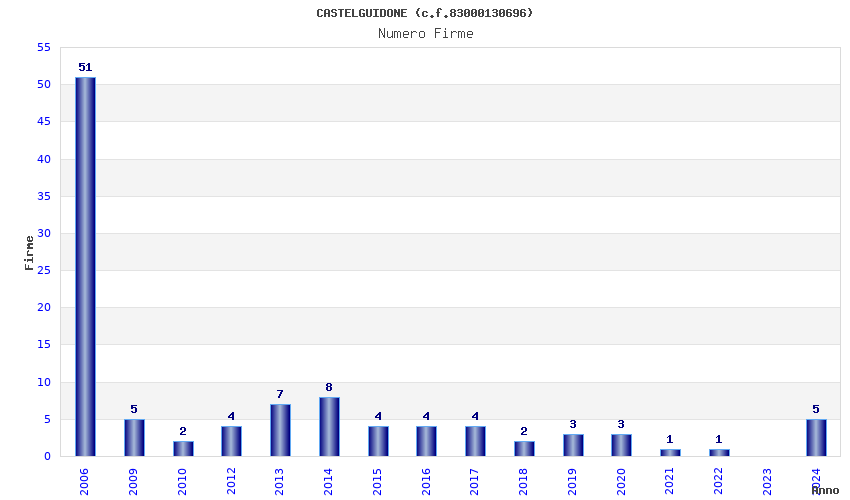Click the 2012 bar showing 4
The width and height of the screenshot is (850, 500).
point(231,441)
